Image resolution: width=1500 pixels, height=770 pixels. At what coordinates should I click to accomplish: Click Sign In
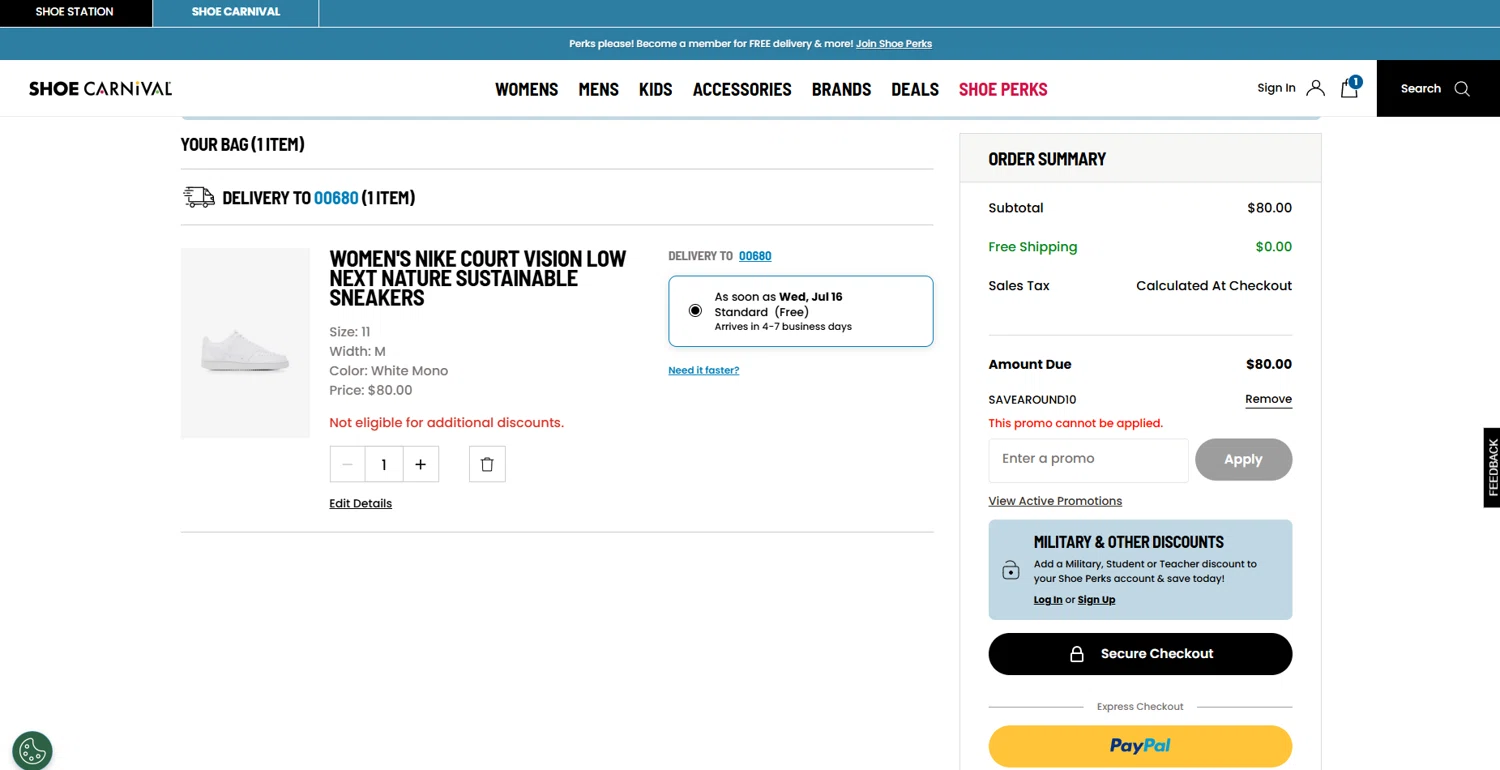1276,88
